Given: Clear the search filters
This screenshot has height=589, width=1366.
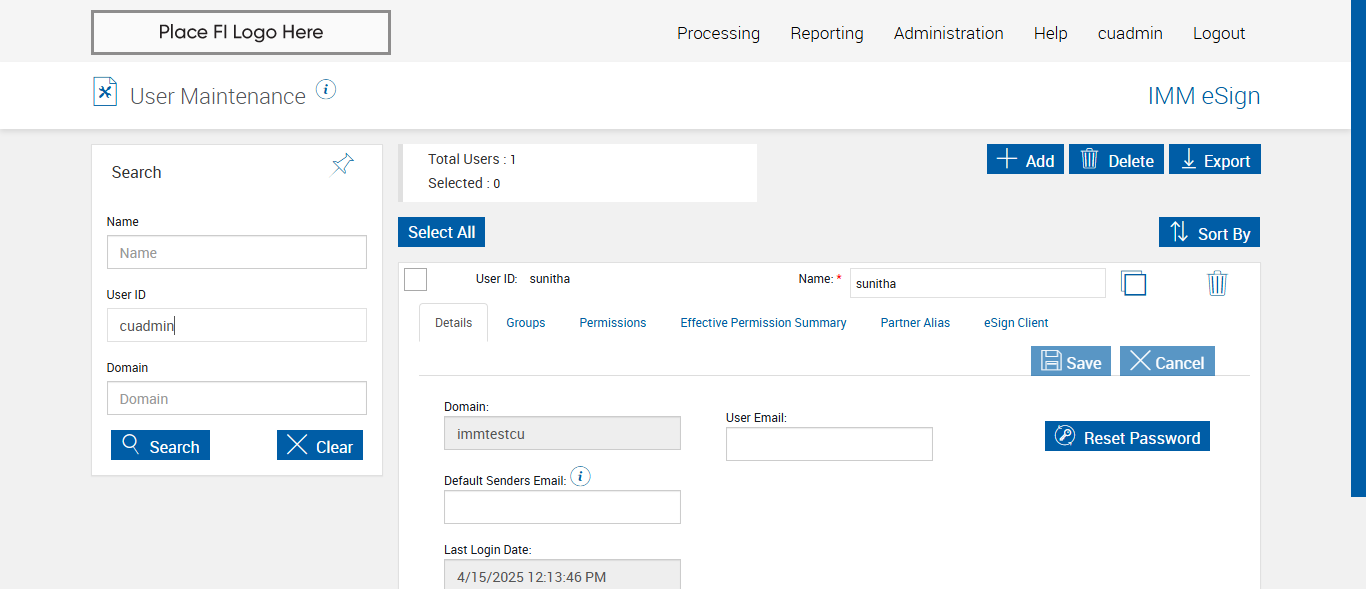Looking at the screenshot, I should pyautogui.click(x=319, y=446).
